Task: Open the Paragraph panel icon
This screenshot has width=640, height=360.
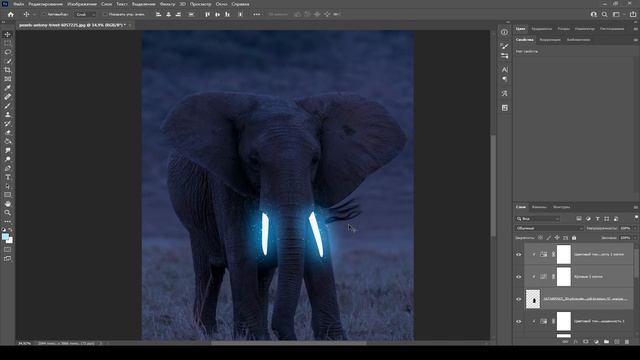Action: coord(505,79)
